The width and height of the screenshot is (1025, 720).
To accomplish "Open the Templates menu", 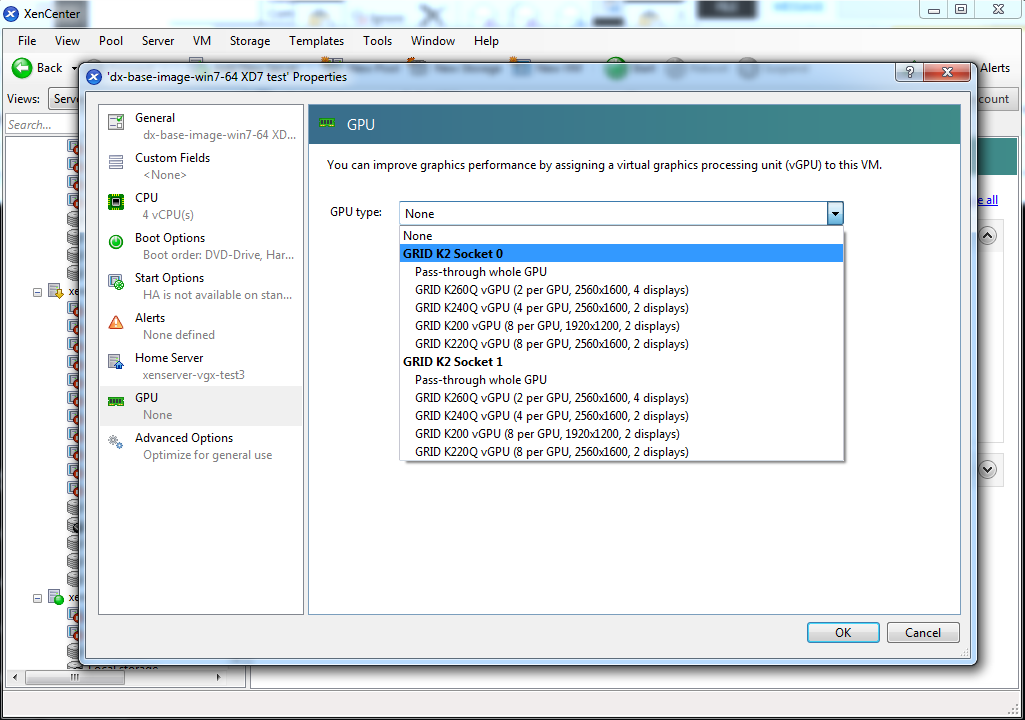I will coord(316,41).
